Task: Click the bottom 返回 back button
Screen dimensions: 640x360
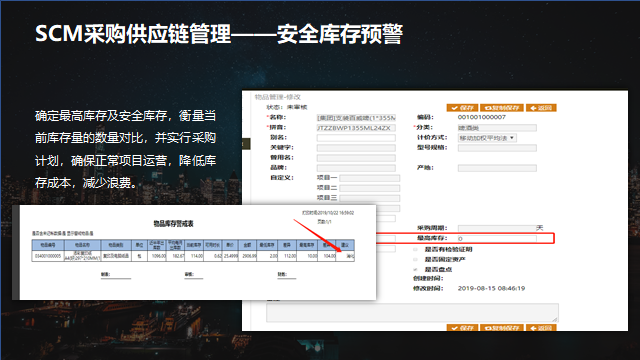Action: pyautogui.click(x=541, y=328)
